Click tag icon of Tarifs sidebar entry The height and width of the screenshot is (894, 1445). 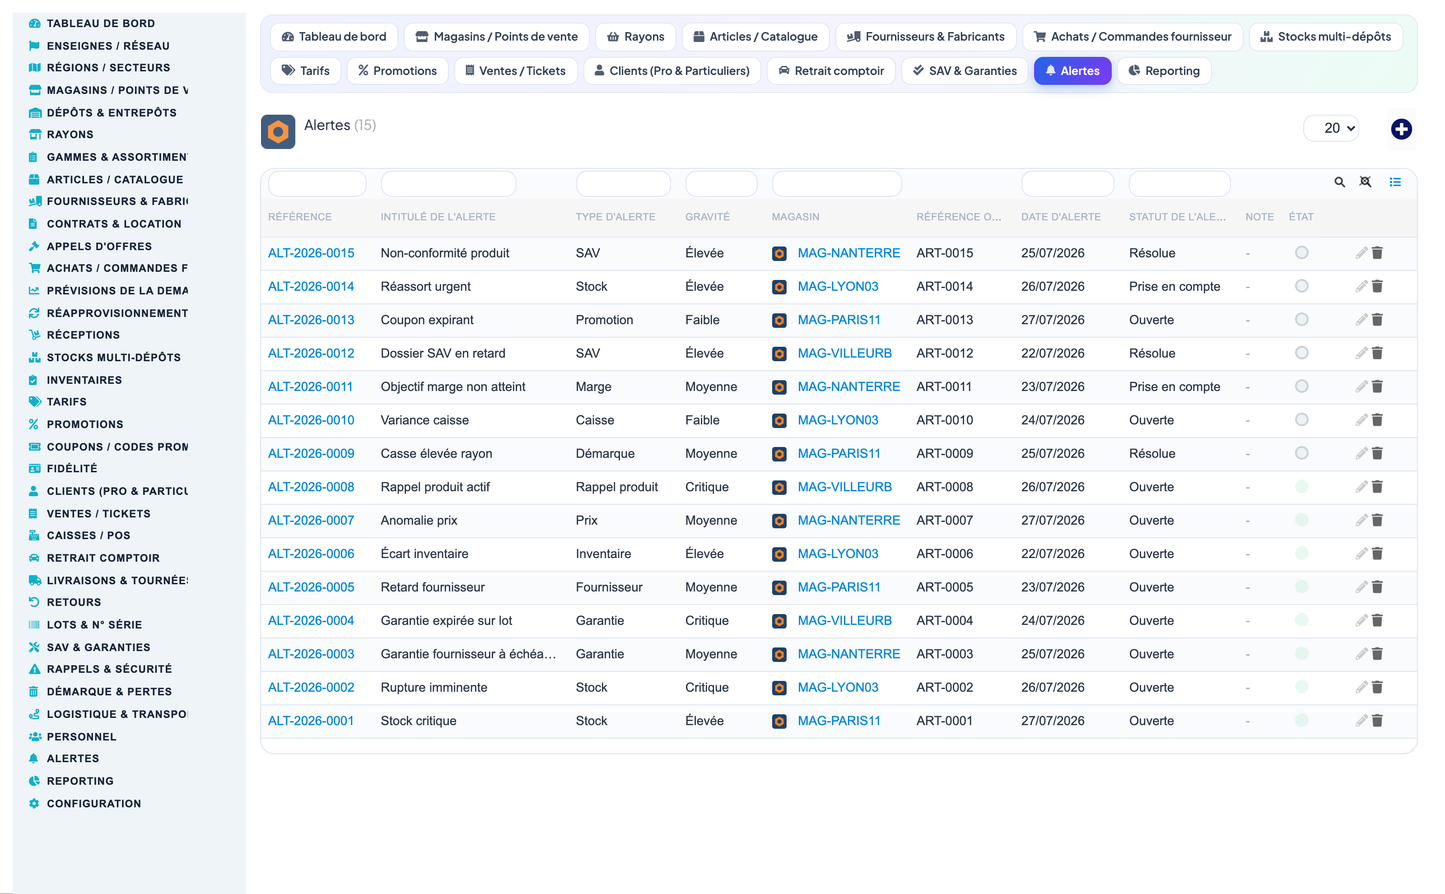pos(34,401)
